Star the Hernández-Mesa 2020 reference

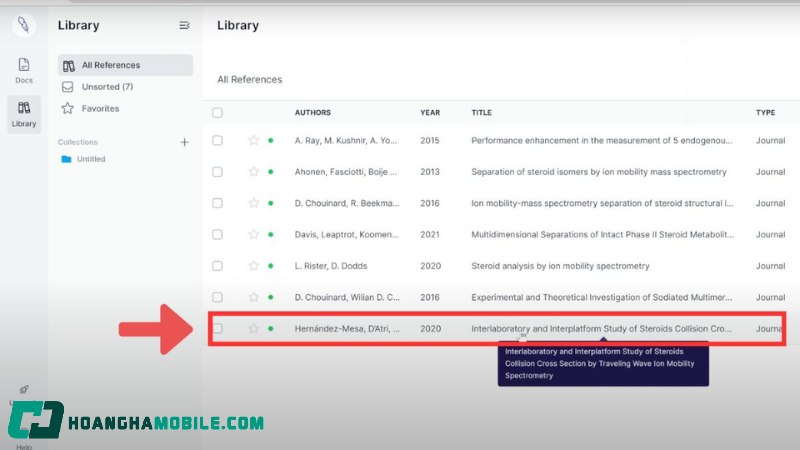point(253,328)
